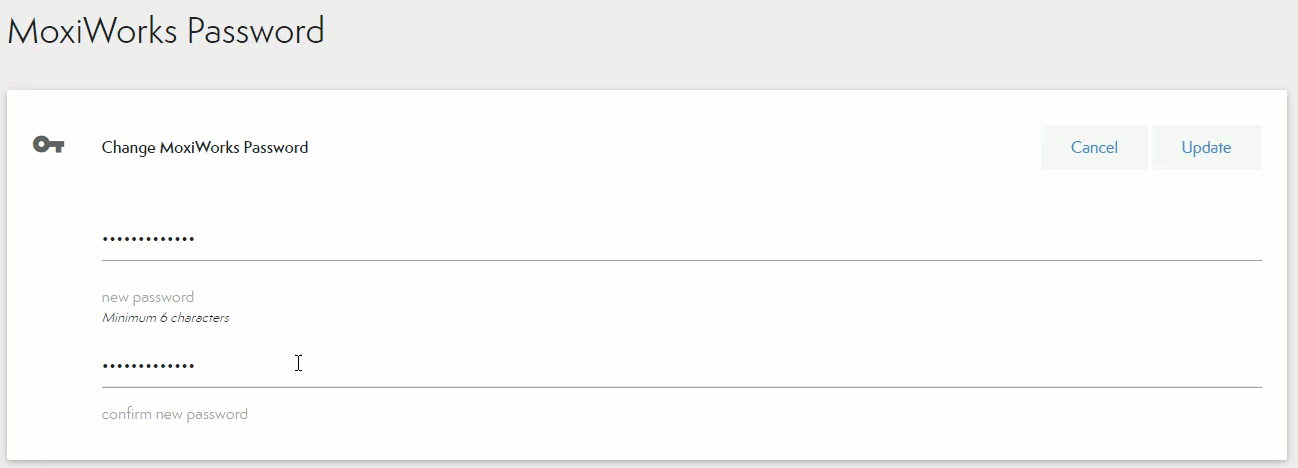Click the word "characters" in the hint text

pyautogui.click(x=200, y=318)
